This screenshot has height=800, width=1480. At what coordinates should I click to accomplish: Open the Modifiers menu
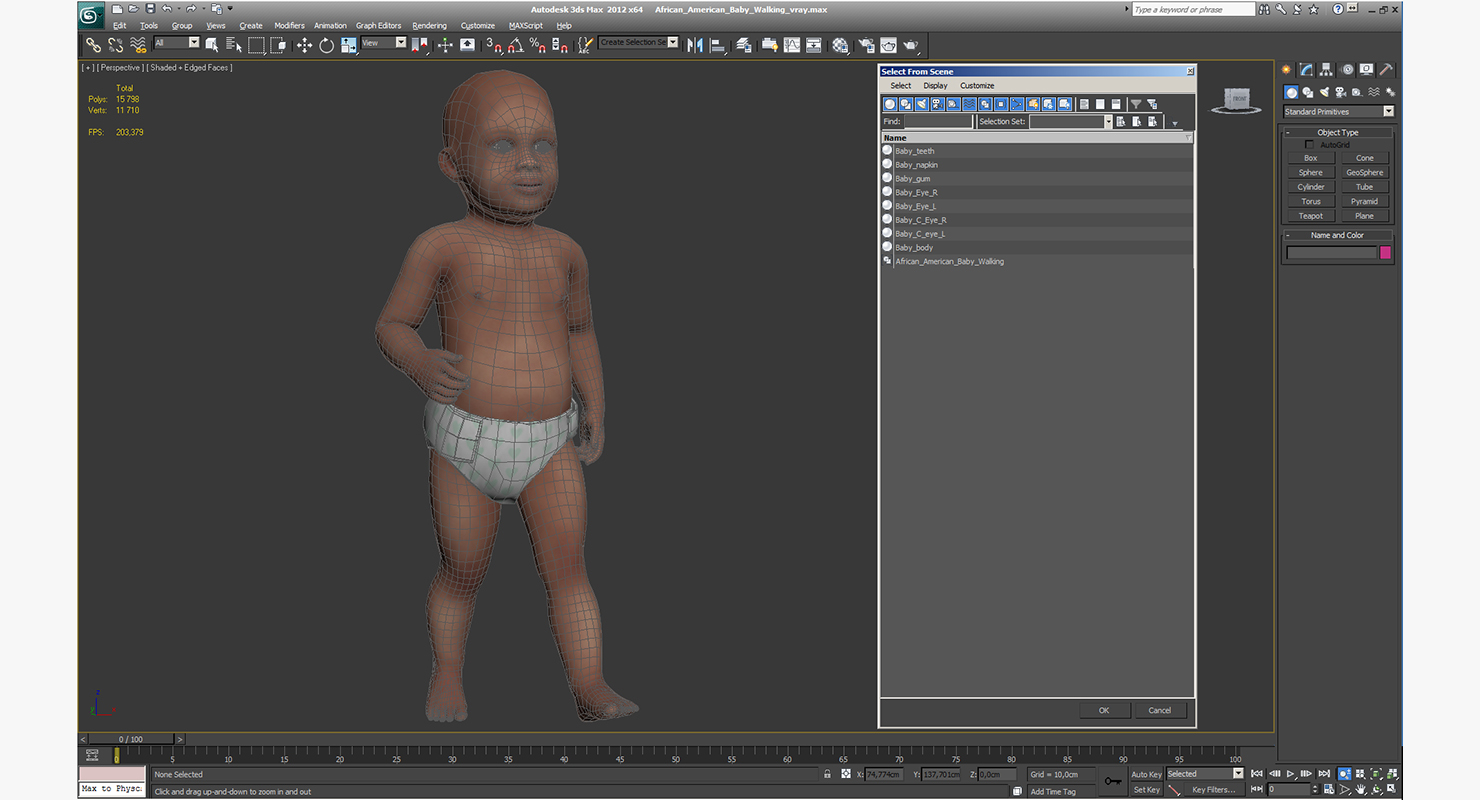point(289,25)
